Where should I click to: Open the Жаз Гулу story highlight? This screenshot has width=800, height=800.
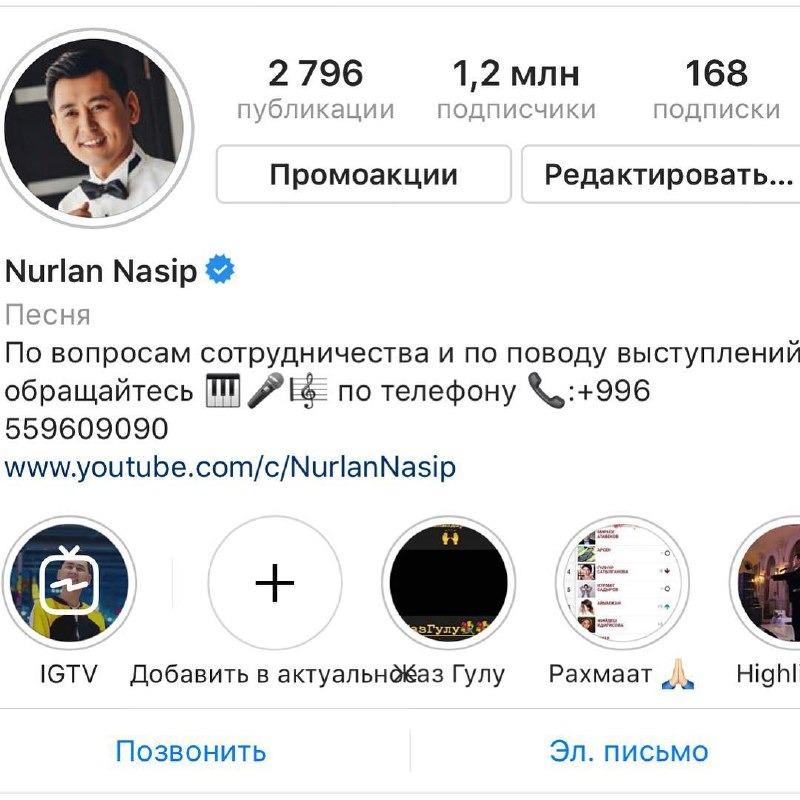coord(448,583)
